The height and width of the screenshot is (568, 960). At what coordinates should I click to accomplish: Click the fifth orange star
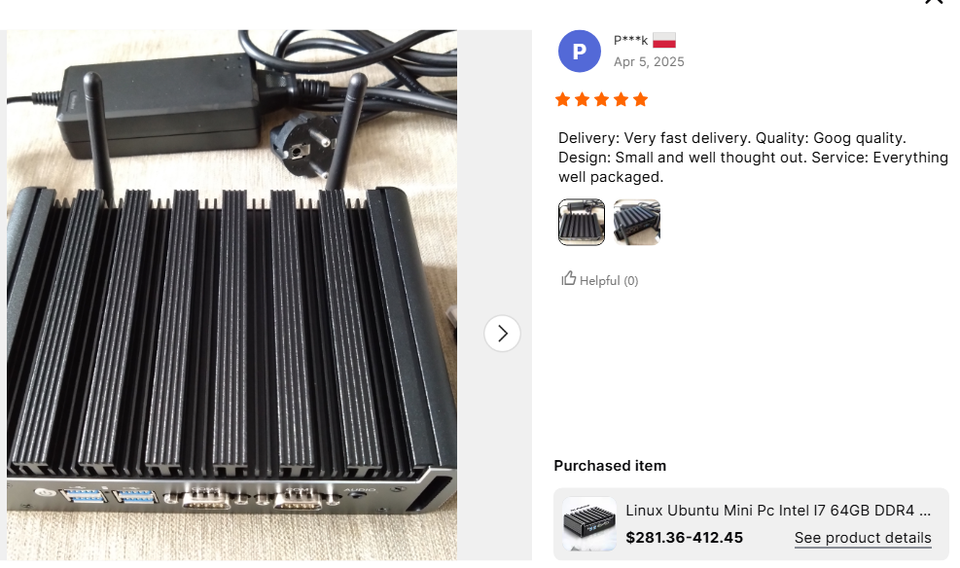point(640,99)
